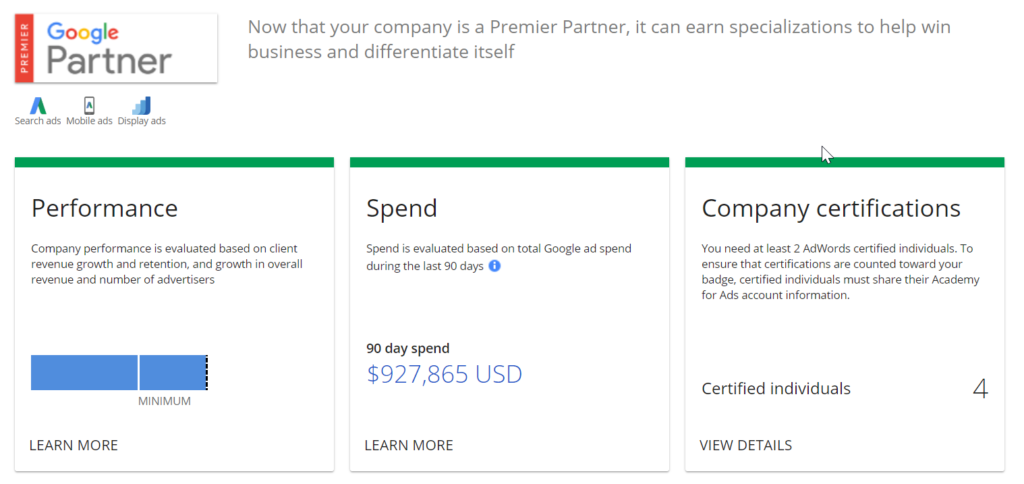Image resolution: width=1024 pixels, height=484 pixels.
Task: Select the Spend card heading
Action: (x=402, y=209)
